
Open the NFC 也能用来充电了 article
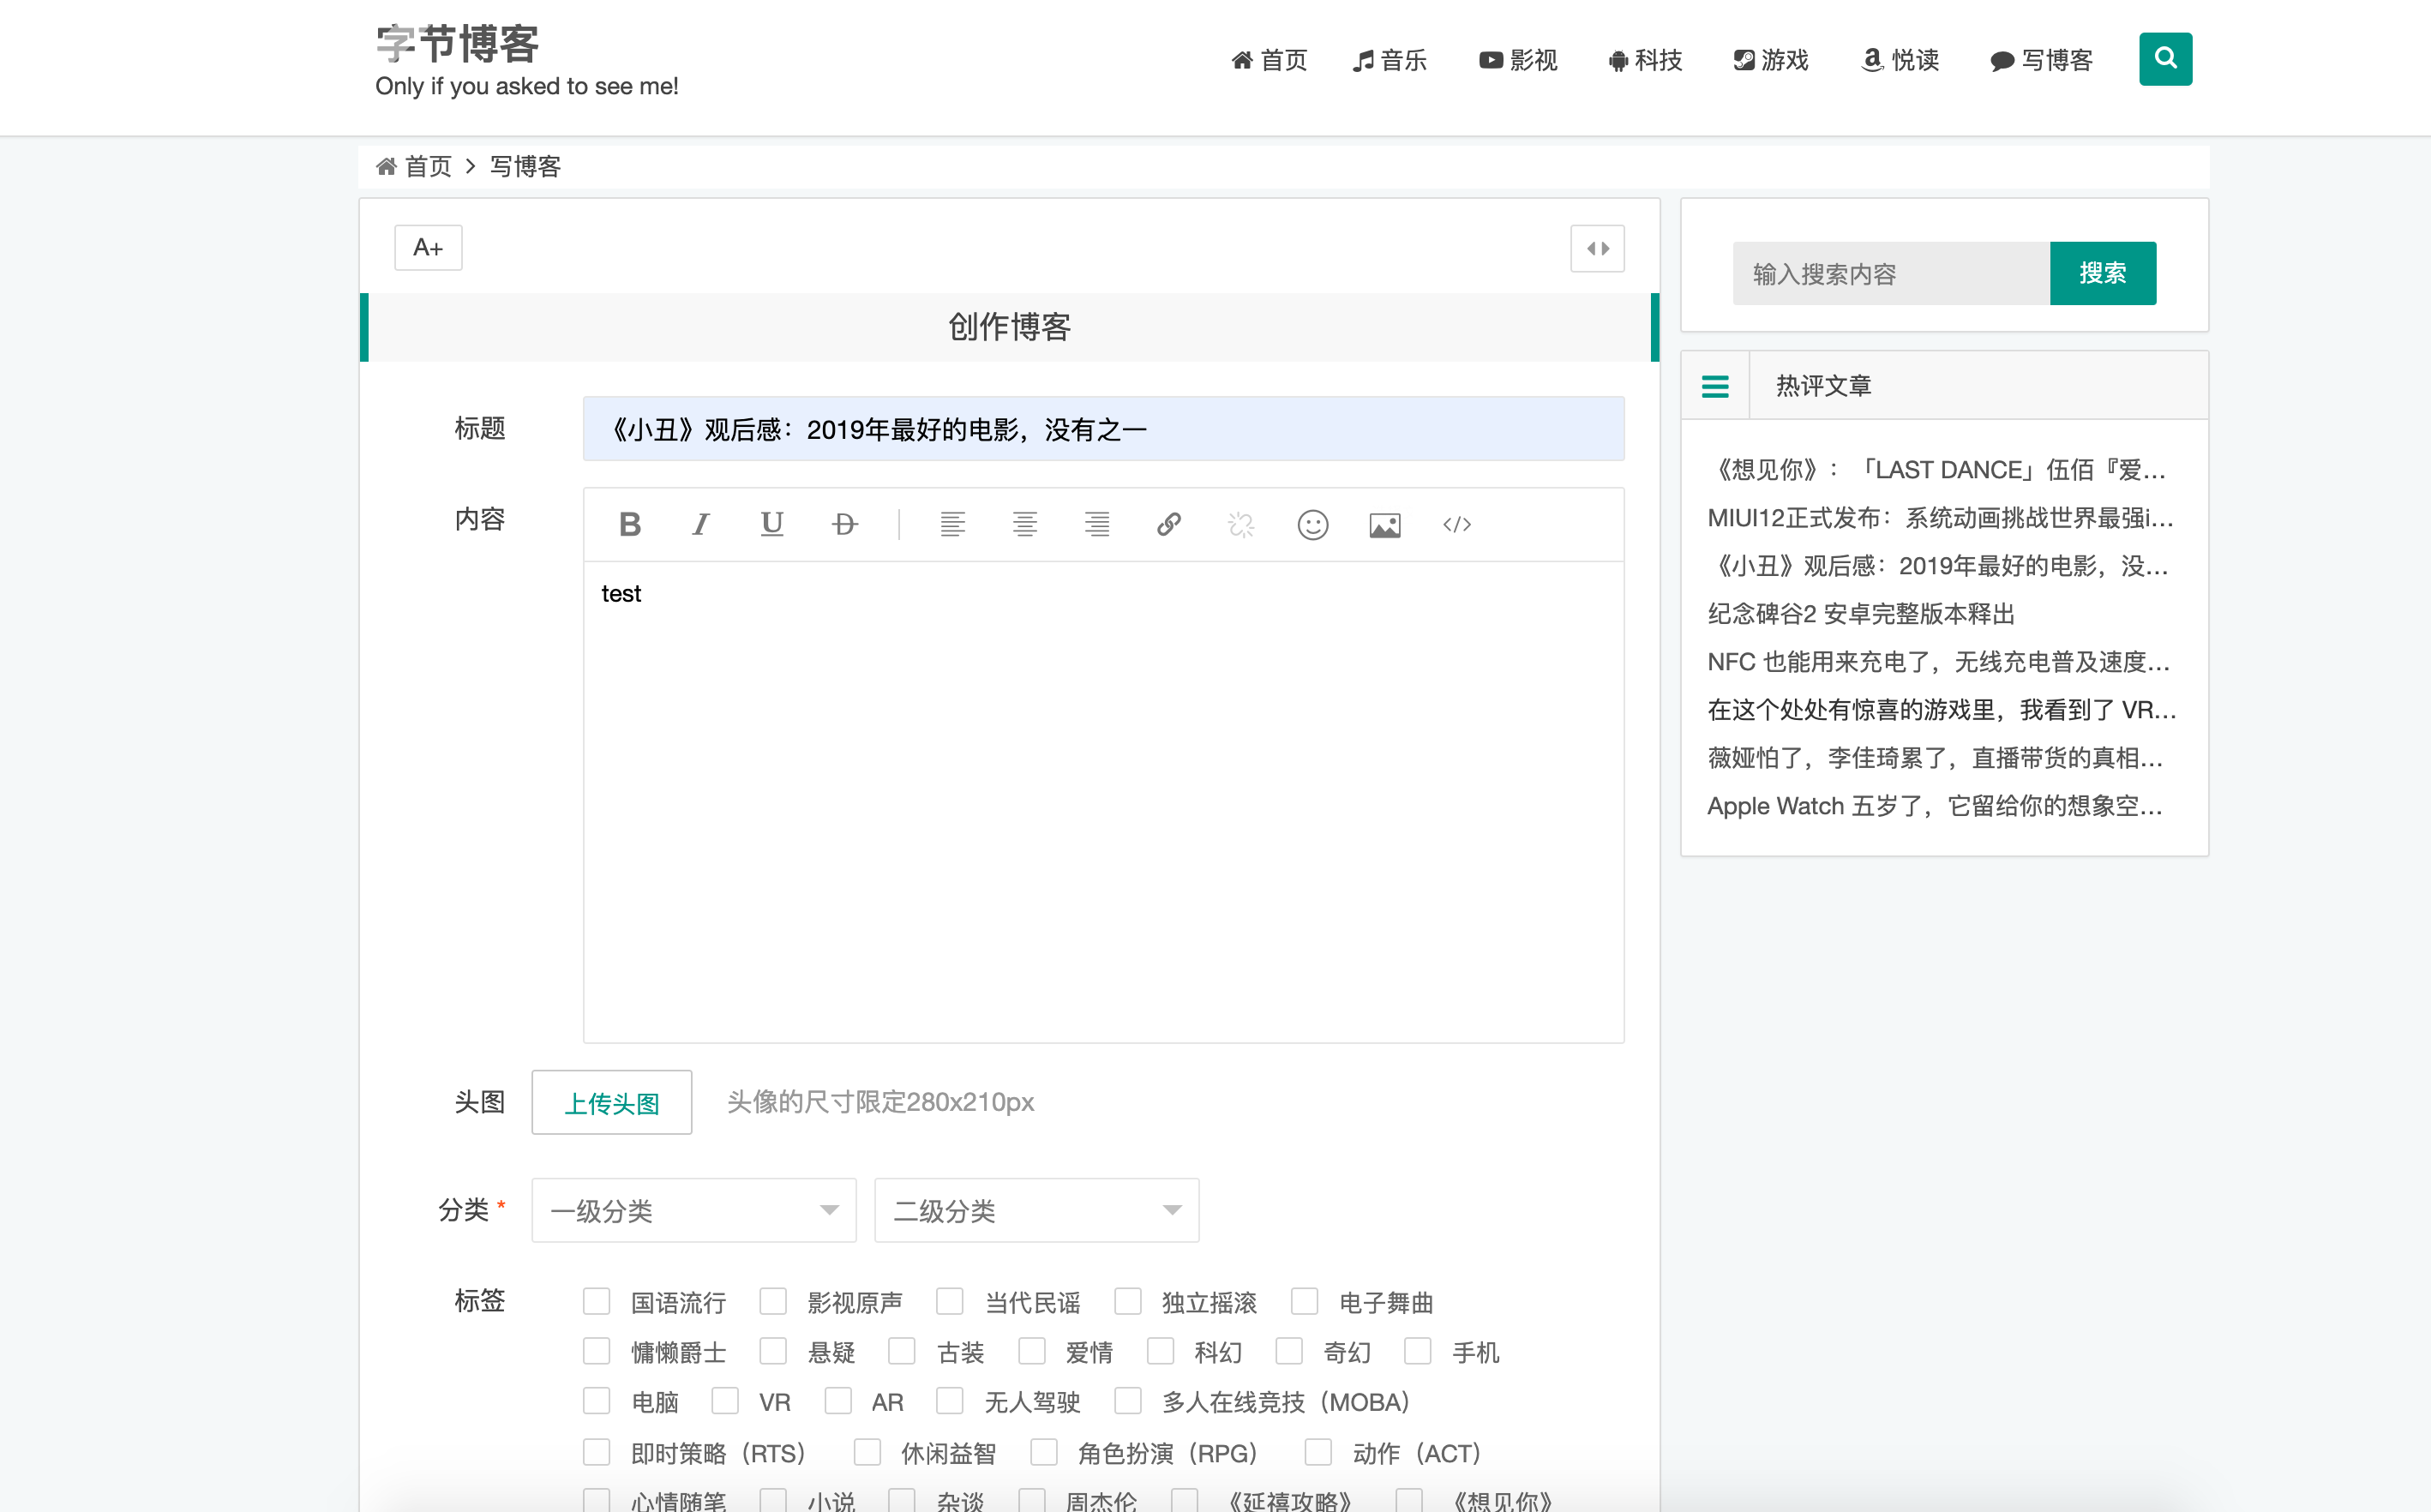[x=1939, y=662]
